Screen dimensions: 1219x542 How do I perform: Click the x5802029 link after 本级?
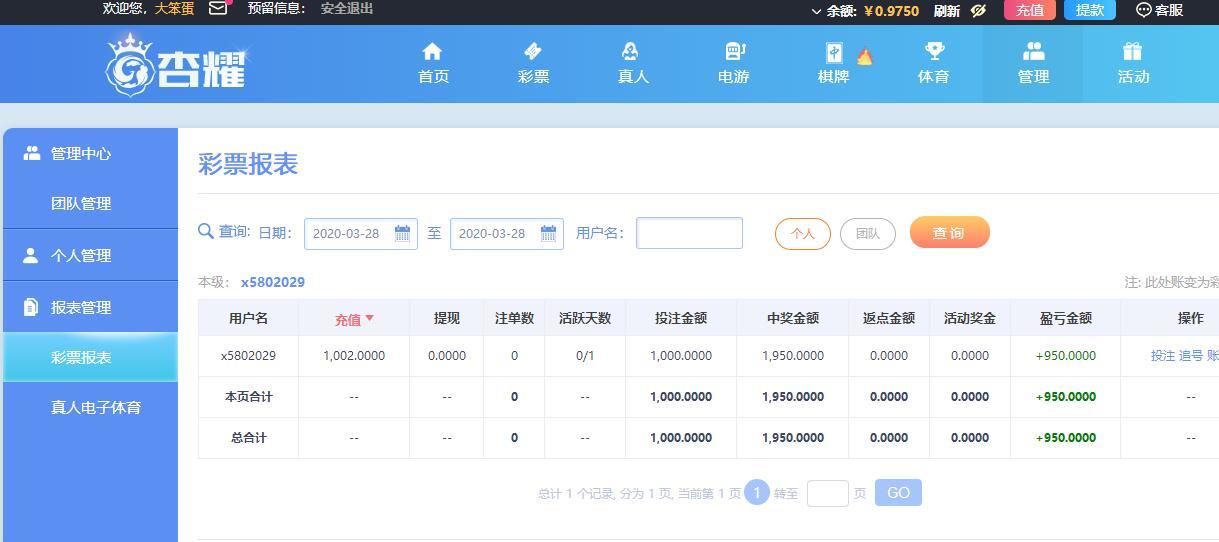pyautogui.click(x=273, y=282)
